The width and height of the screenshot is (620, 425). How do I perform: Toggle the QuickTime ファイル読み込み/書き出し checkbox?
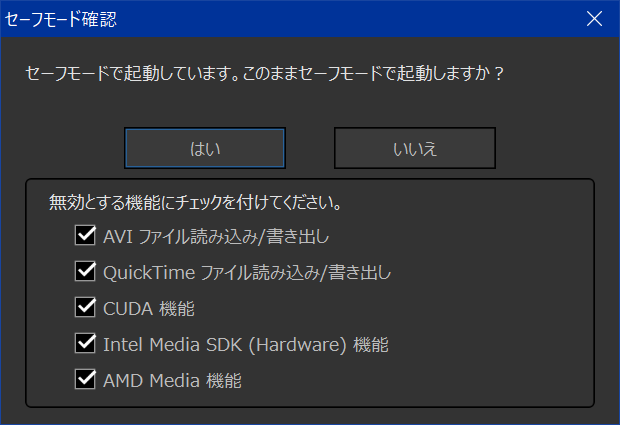point(85,272)
